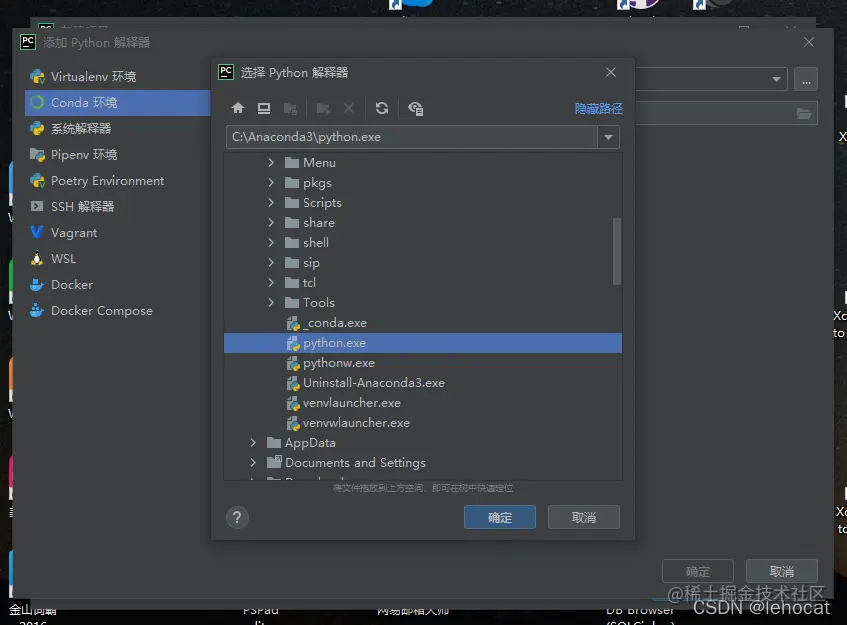847x625 pixels.
Task: Select the share folder row
Action: tap(422, 223)
